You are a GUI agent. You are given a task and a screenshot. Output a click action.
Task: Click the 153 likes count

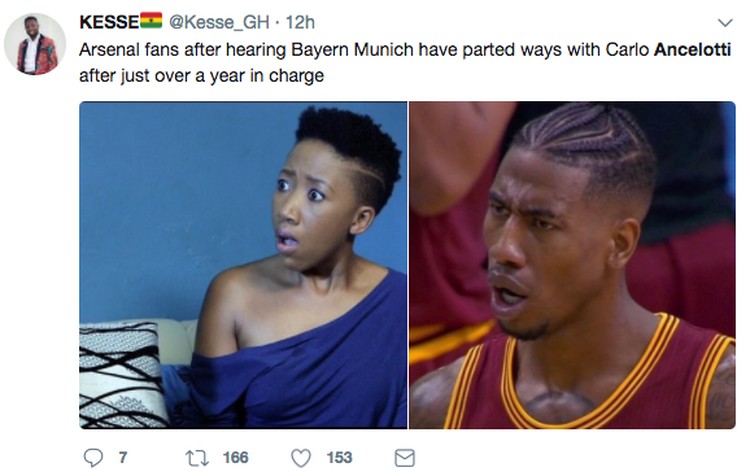[339, 458]
